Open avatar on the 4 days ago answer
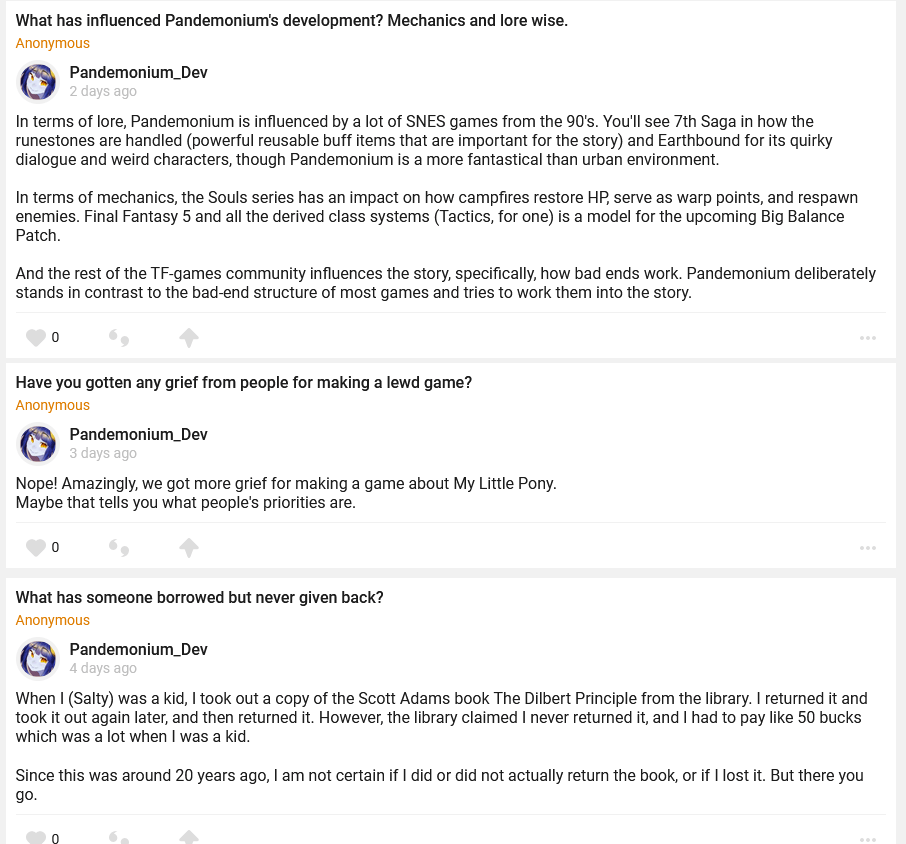 coord(39,659)
